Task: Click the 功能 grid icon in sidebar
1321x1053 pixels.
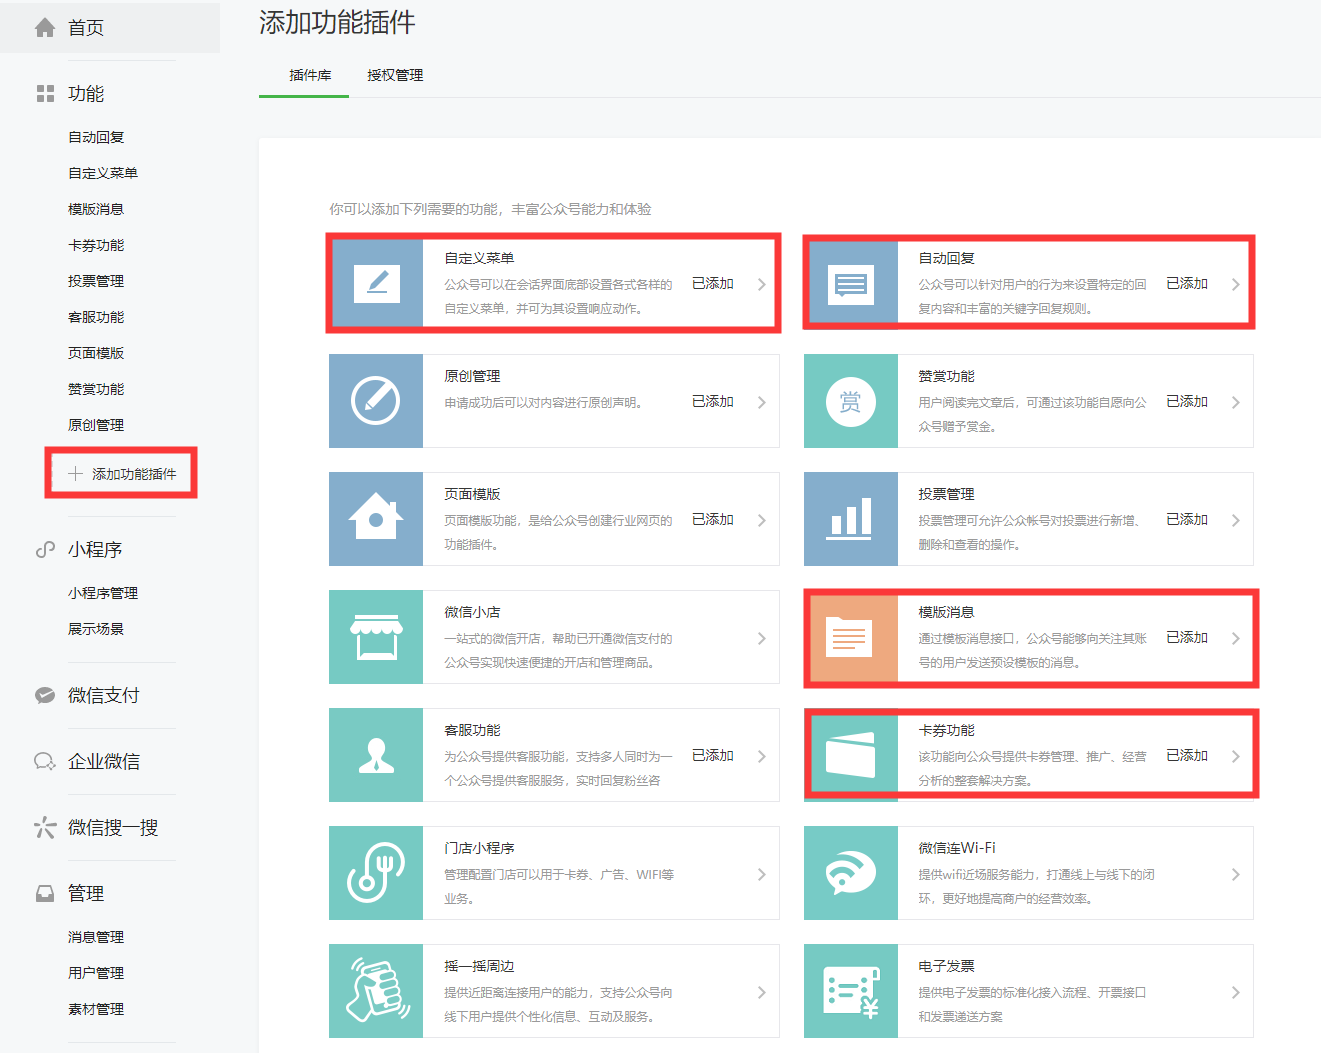Action: (x=45, y=94)
